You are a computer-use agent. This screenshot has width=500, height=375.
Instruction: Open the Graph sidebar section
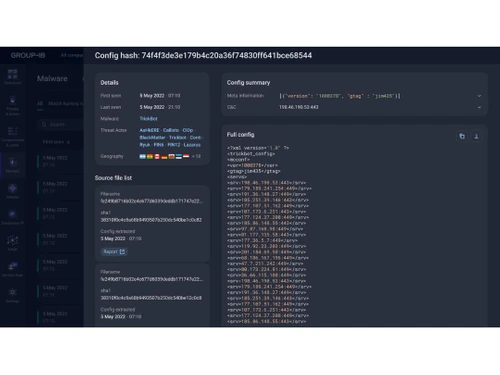click(13, 243)
